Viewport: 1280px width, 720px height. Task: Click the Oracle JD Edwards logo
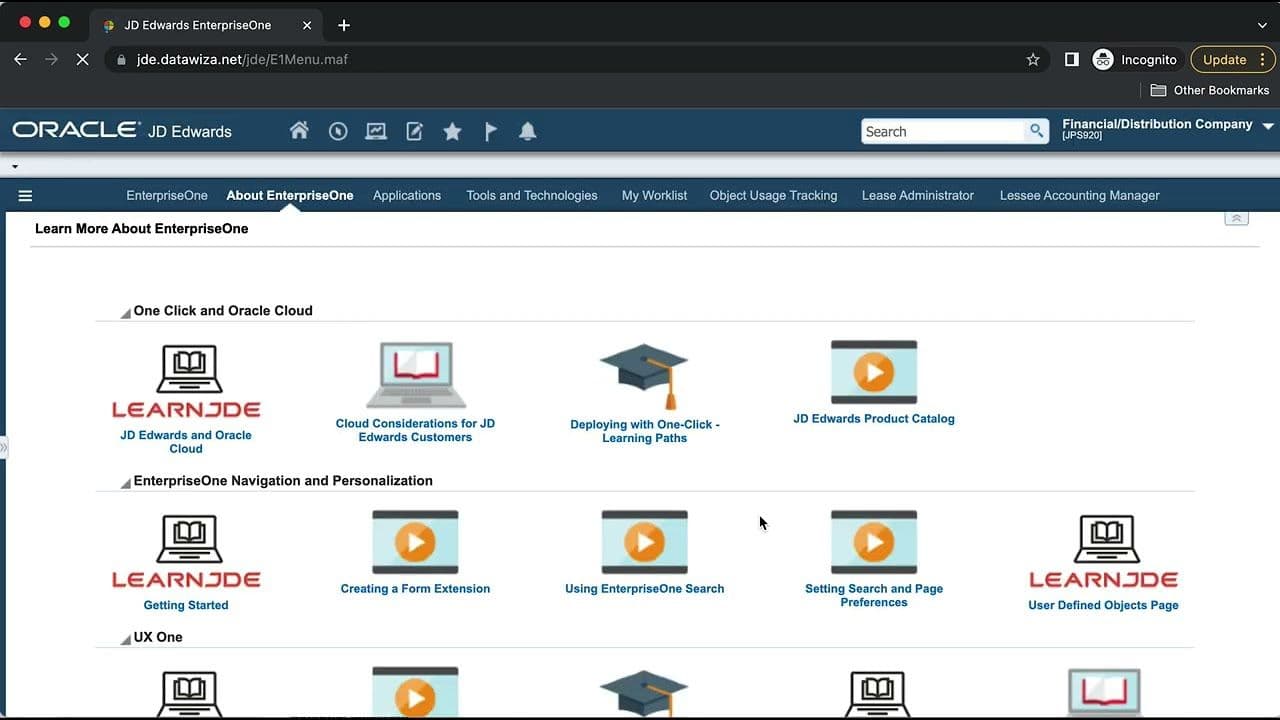[122, 131]
